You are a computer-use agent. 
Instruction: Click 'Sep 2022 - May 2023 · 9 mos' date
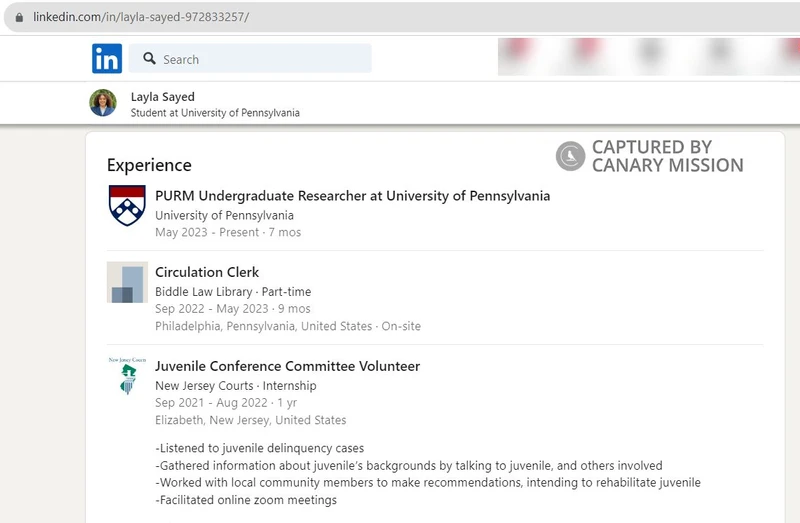tap(233, 309)
